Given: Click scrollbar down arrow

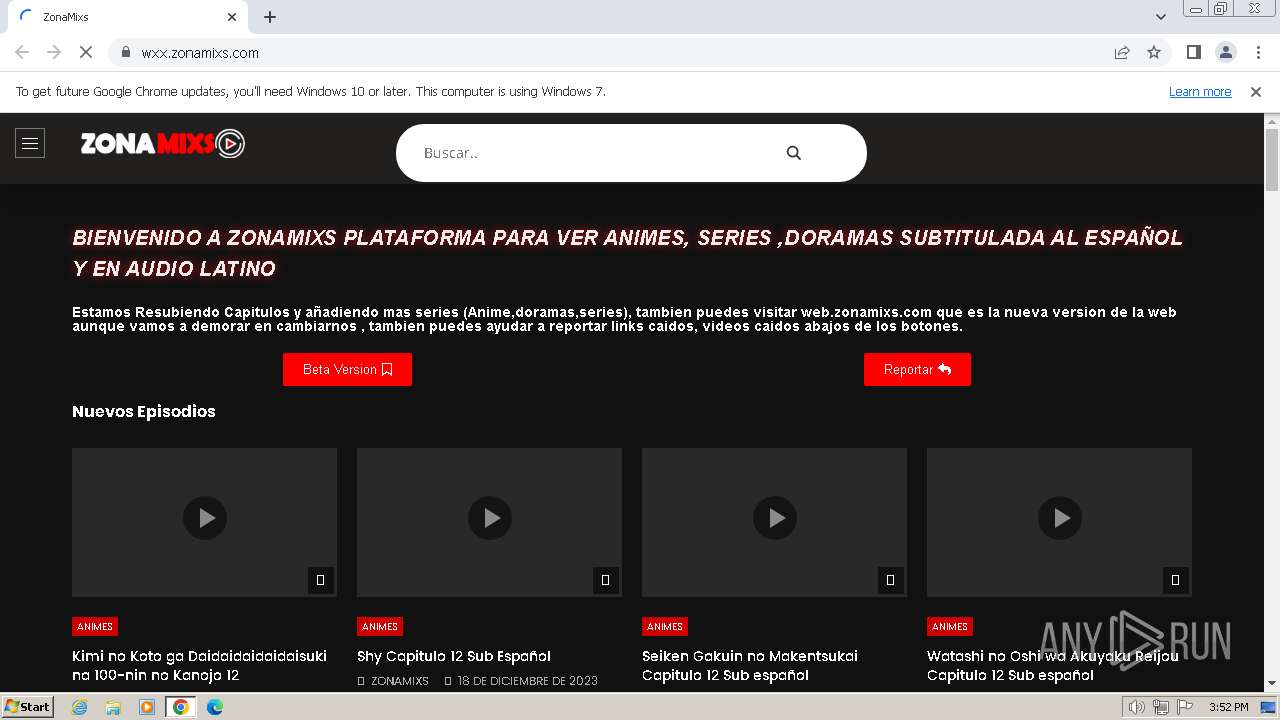Looking at the screenshot, I should click(1272, 683).
